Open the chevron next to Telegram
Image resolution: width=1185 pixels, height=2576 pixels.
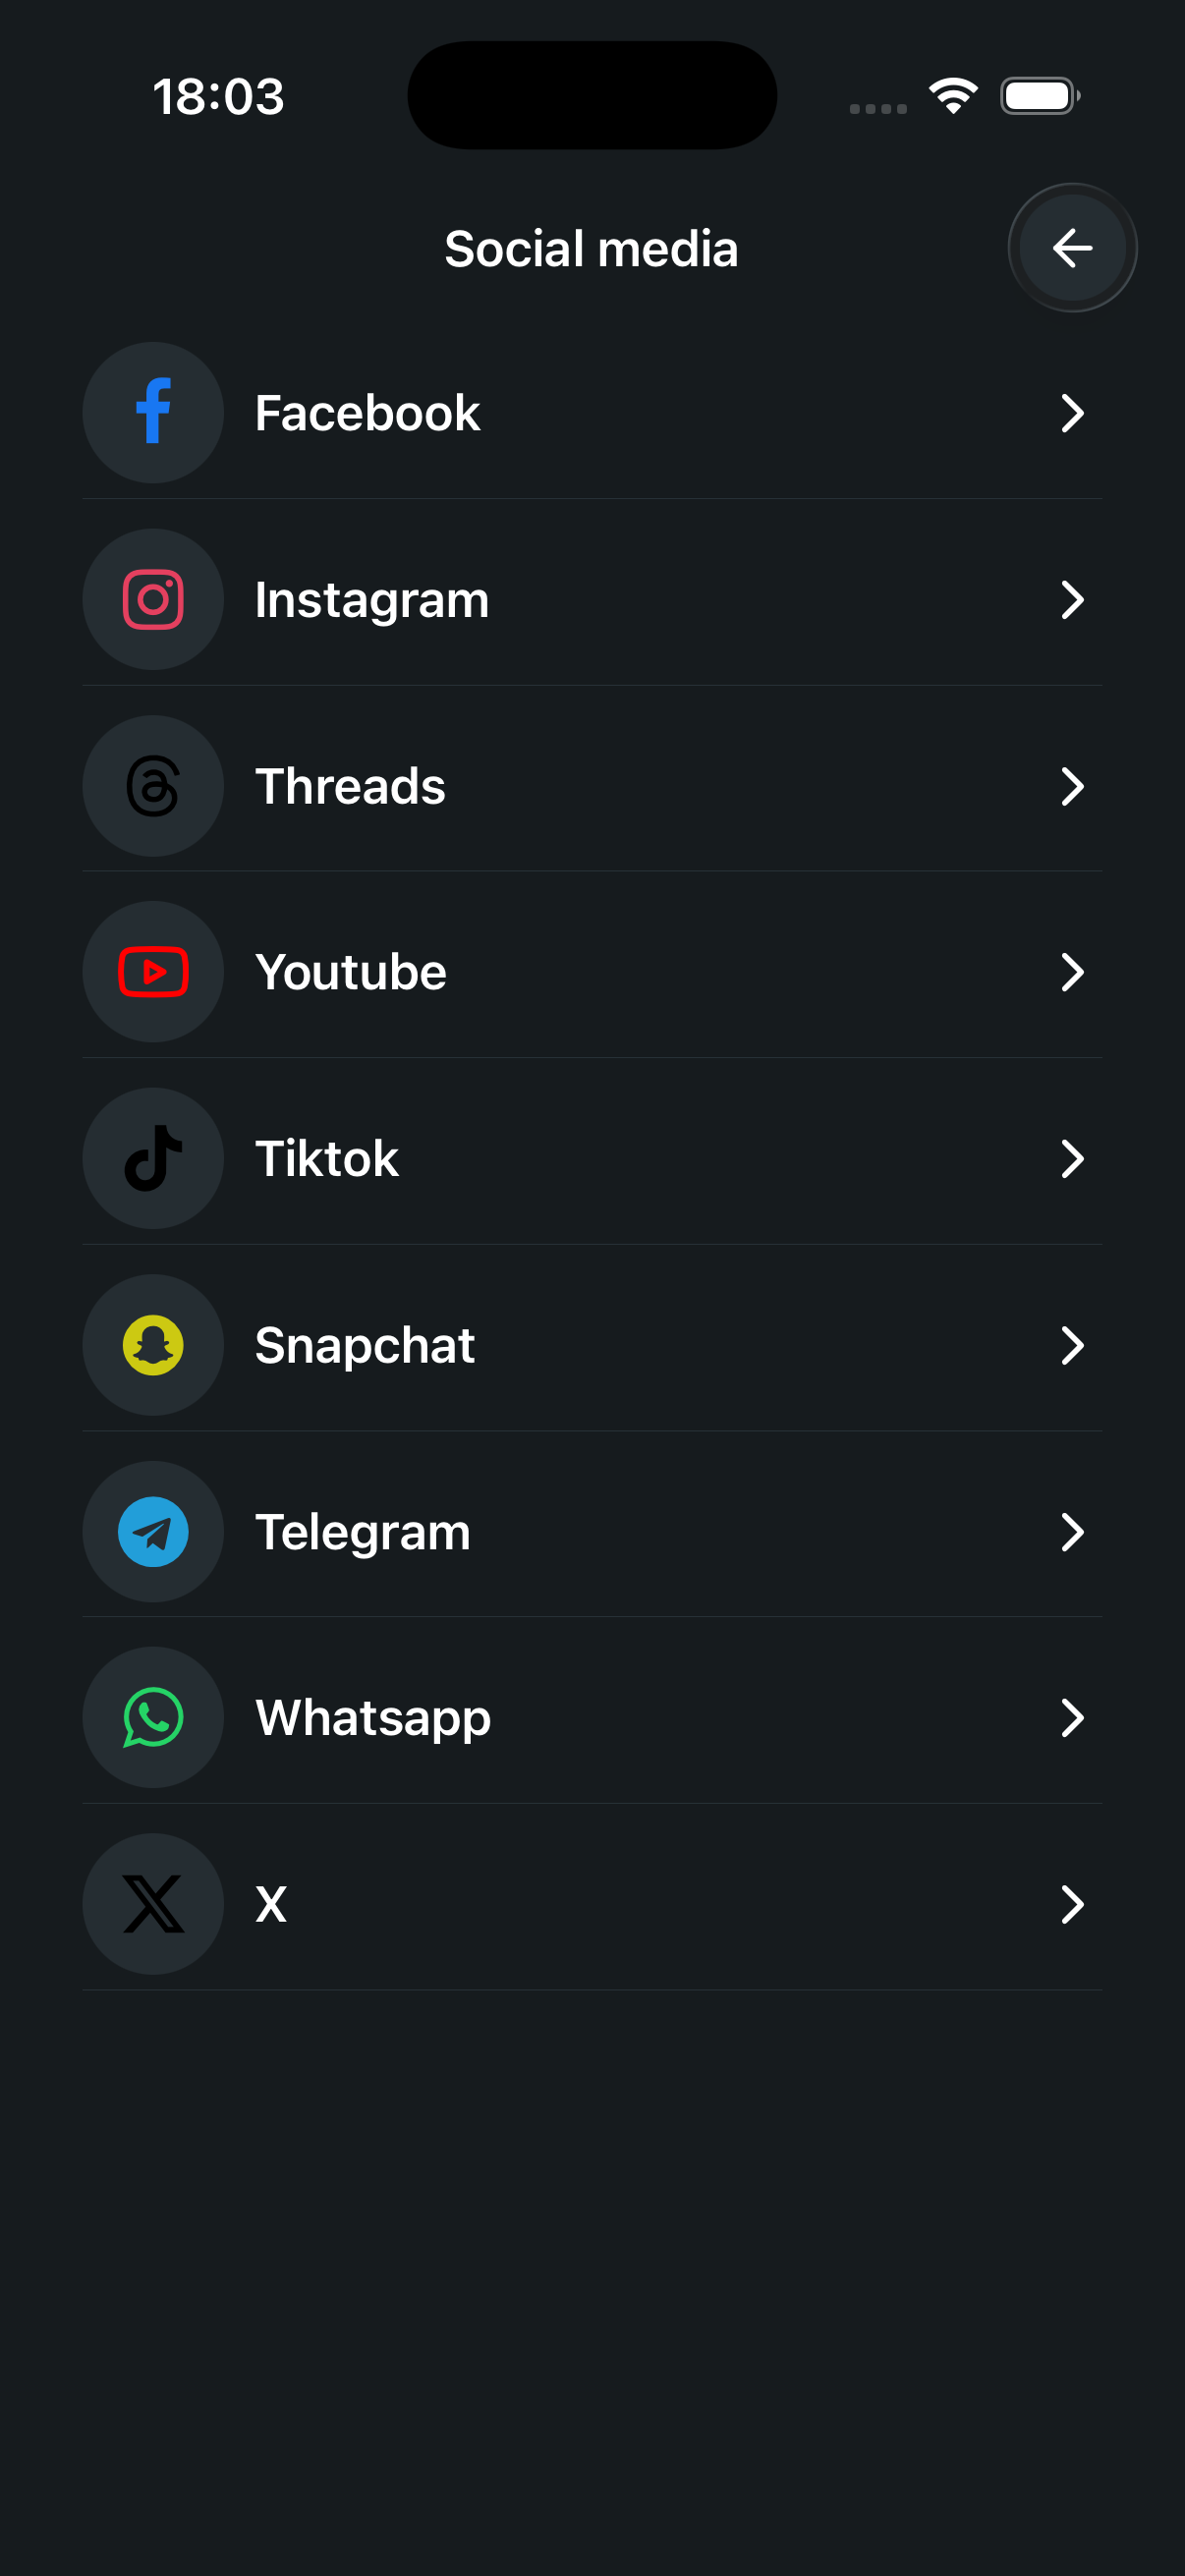click(1072, 1531)
